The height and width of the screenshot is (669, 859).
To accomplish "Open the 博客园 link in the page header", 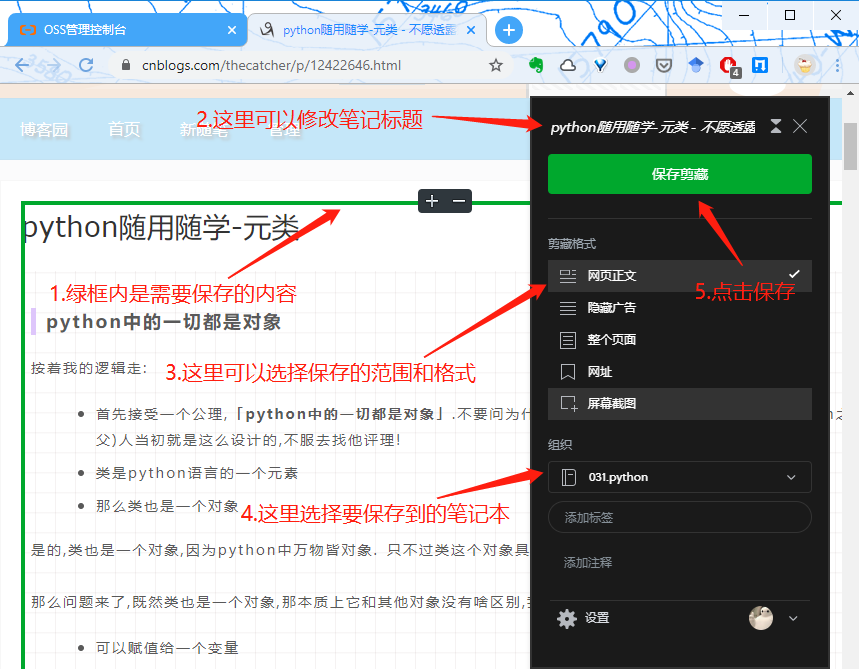I will point(44,129).
